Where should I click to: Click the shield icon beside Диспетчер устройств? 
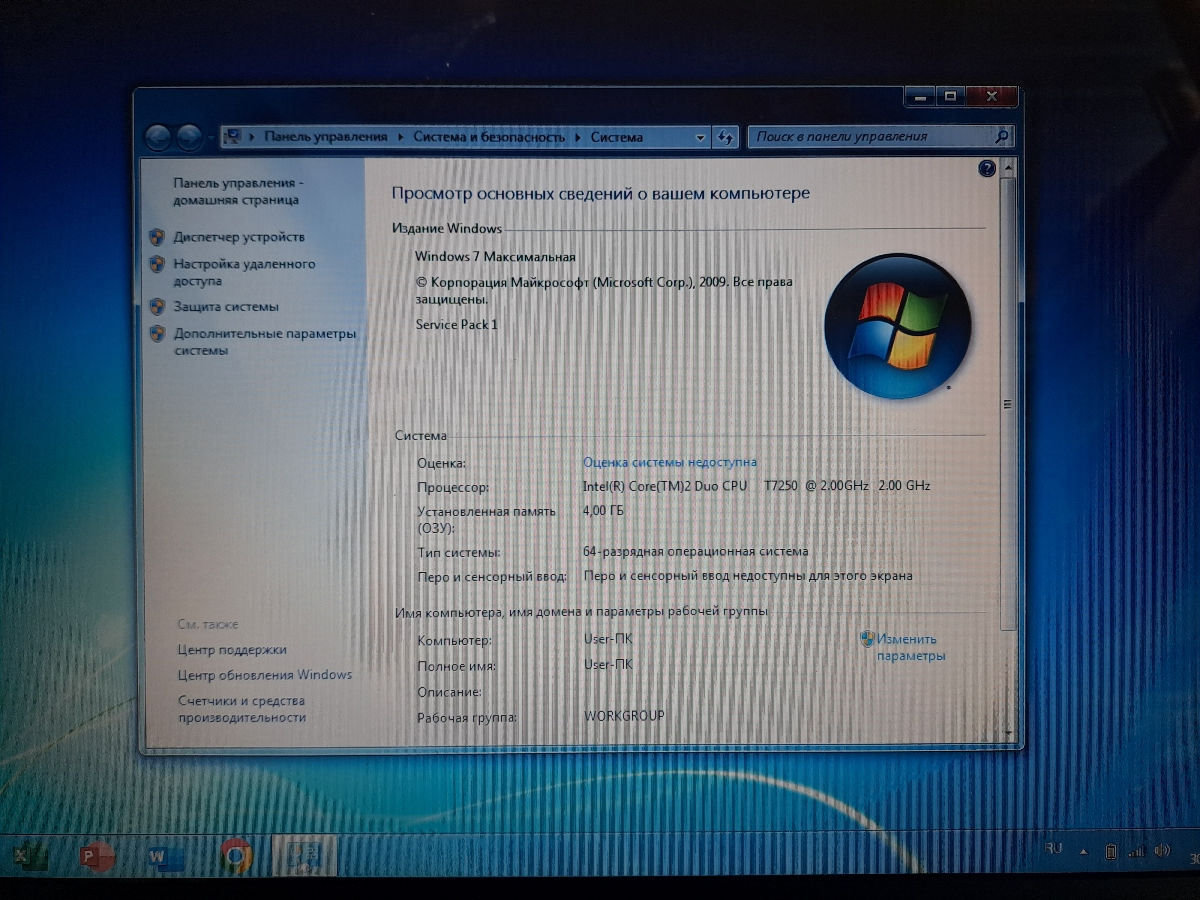pyautogui.click(x=157, y=237)
